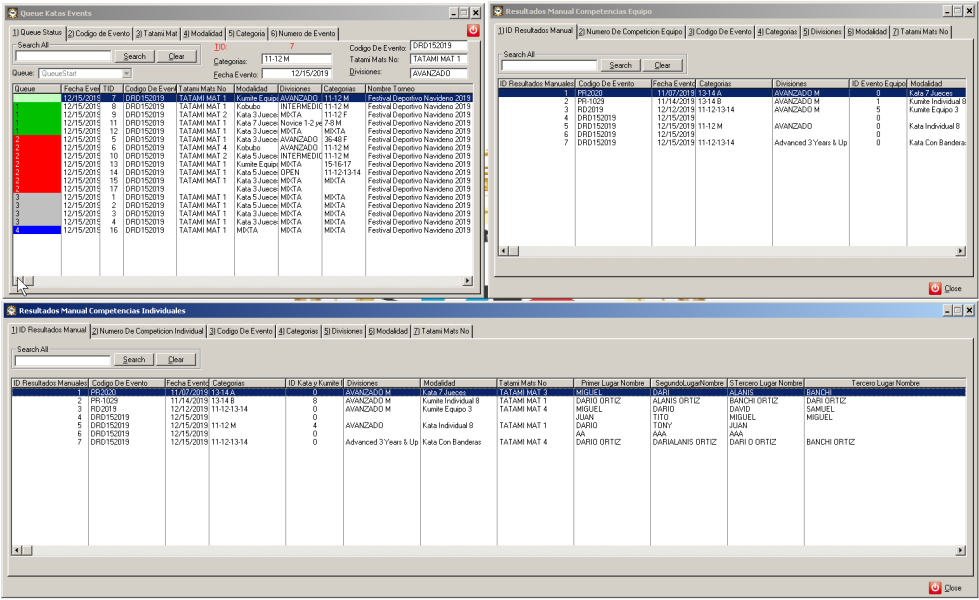
Task: Click Primer Lugar Nombre column header
Action: tap(612, 383)
